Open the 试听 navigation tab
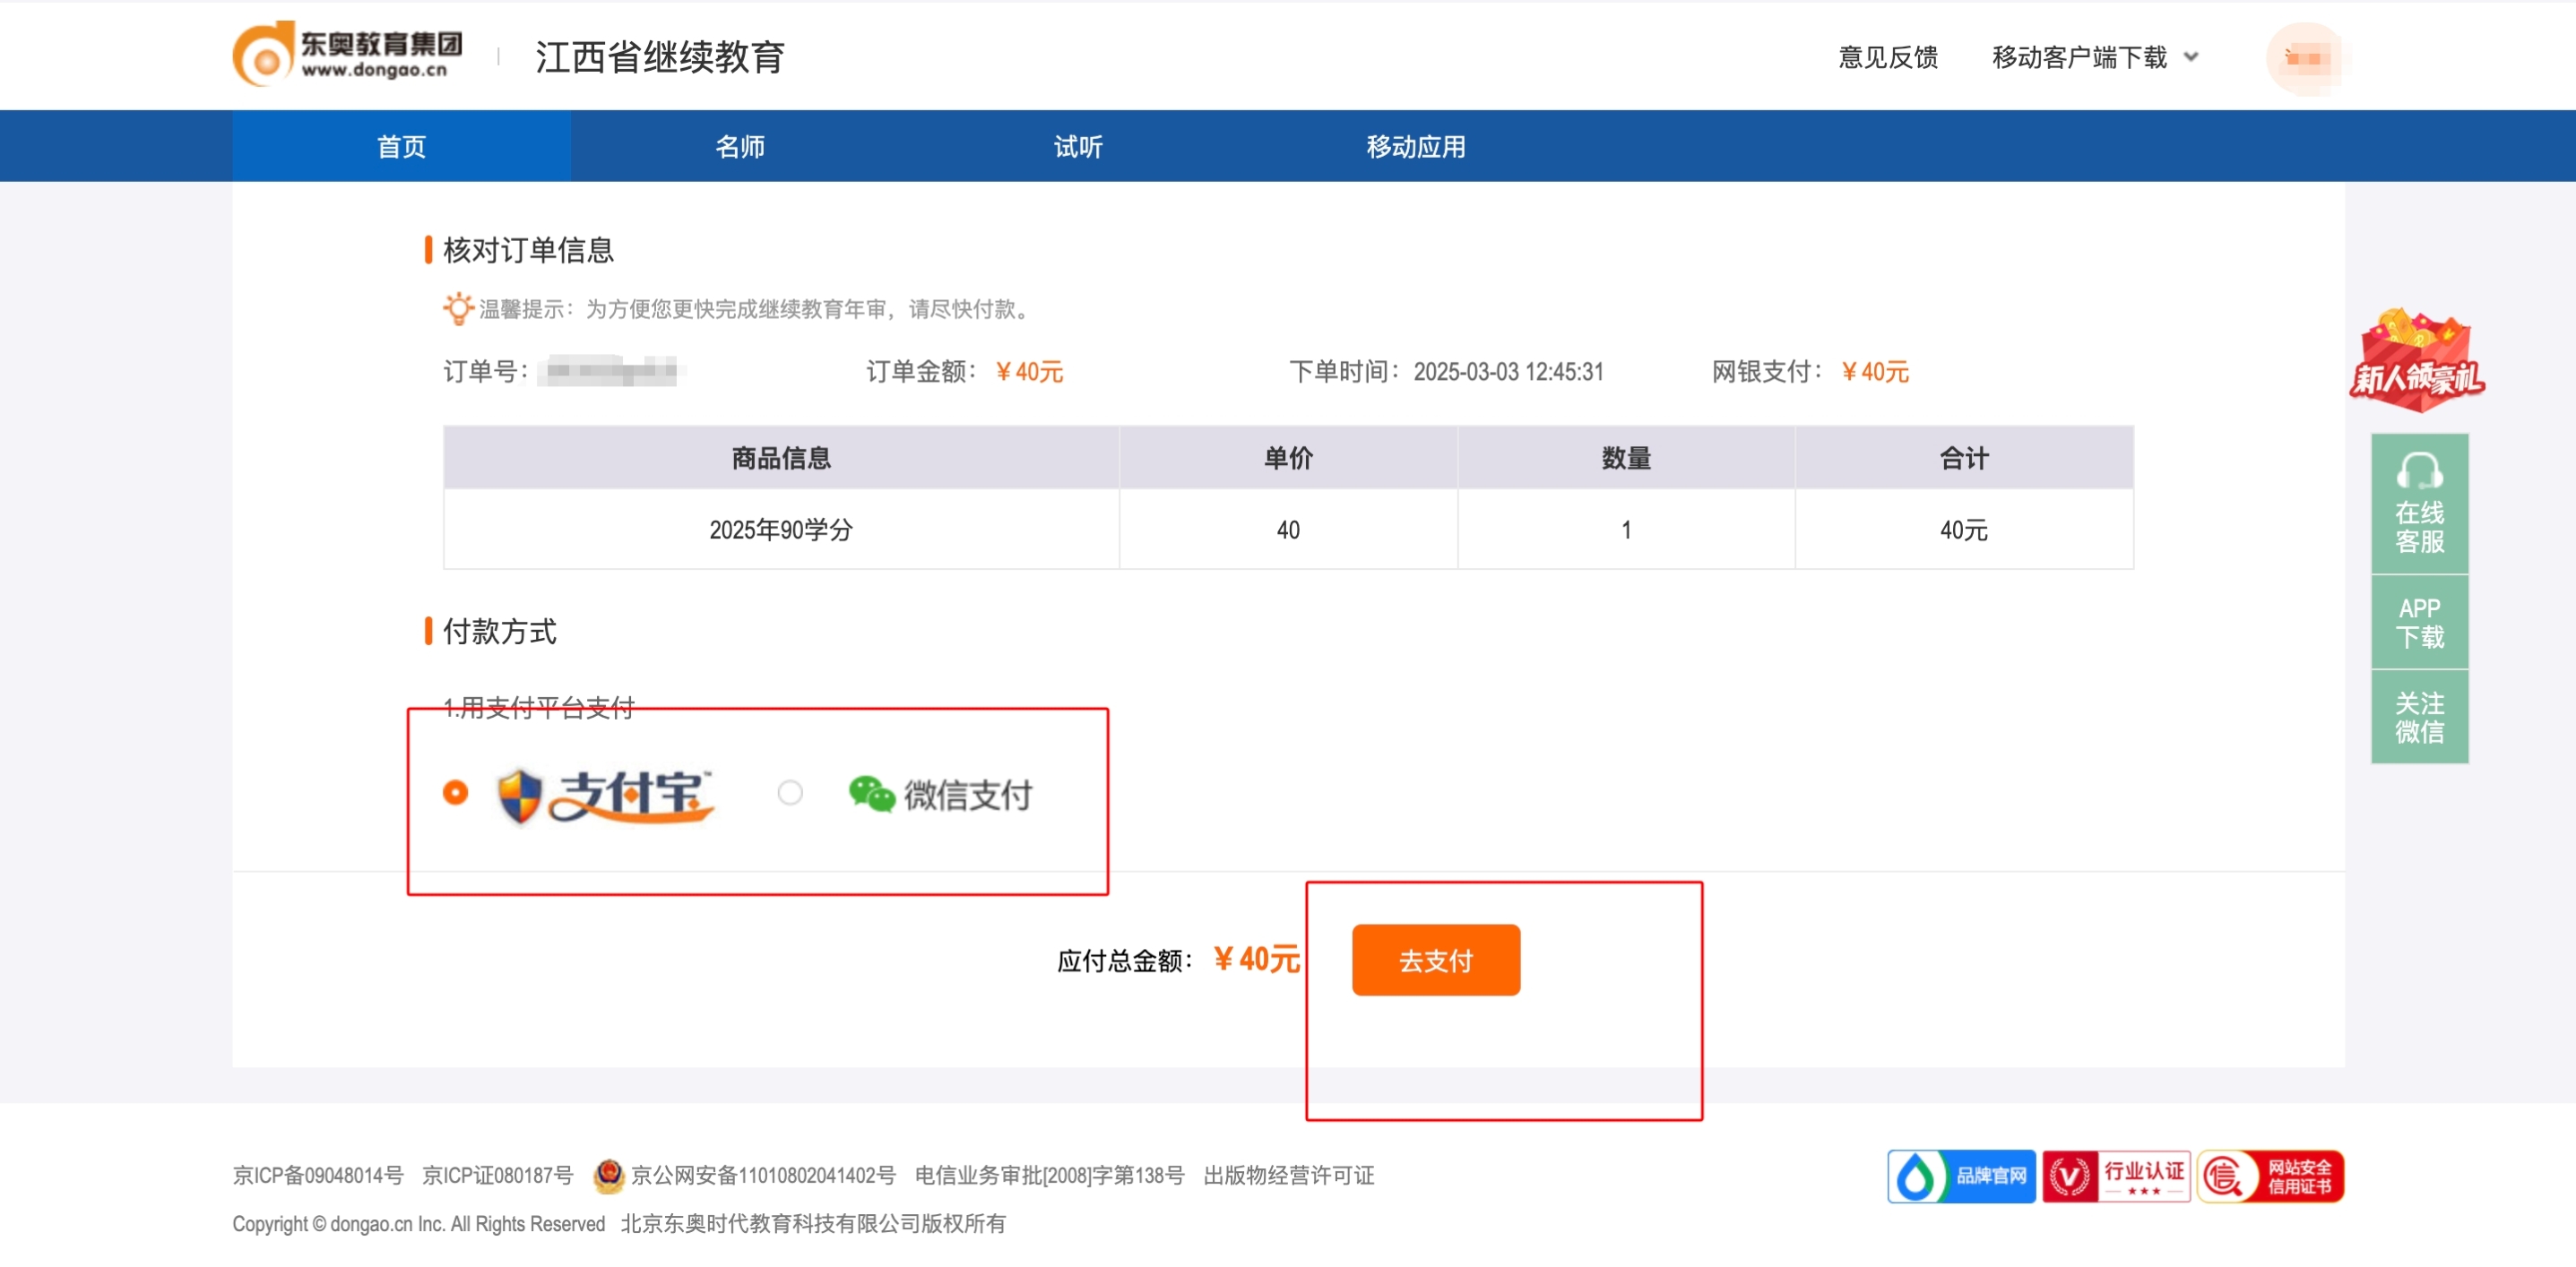 (1077, 146)
